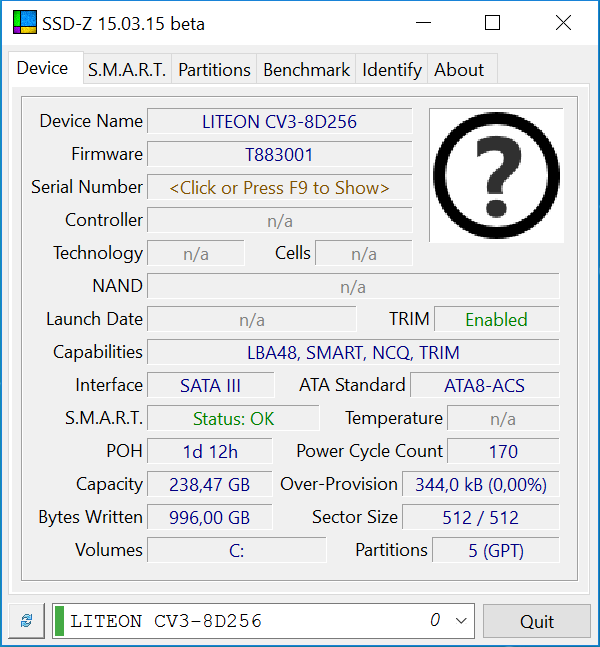Select the Identify tab

click(x=392, y=69)
